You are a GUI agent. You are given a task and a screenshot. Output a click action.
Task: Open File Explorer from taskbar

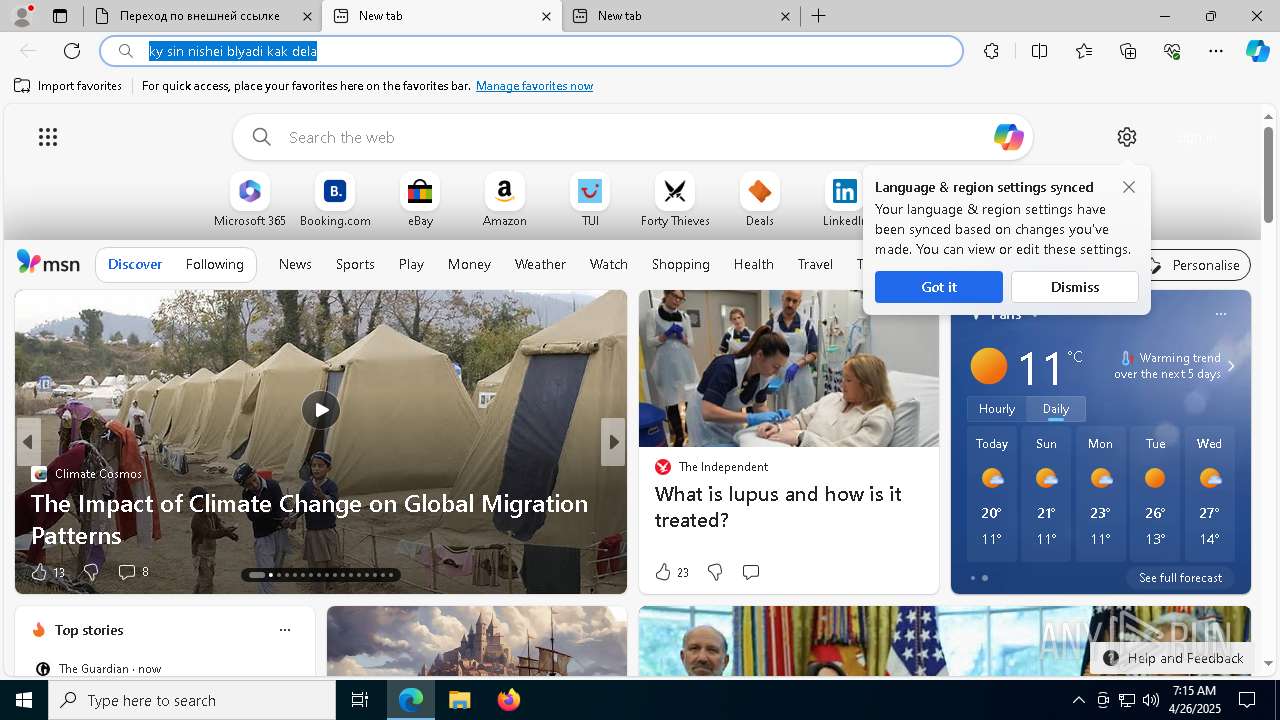pos(459,700)
